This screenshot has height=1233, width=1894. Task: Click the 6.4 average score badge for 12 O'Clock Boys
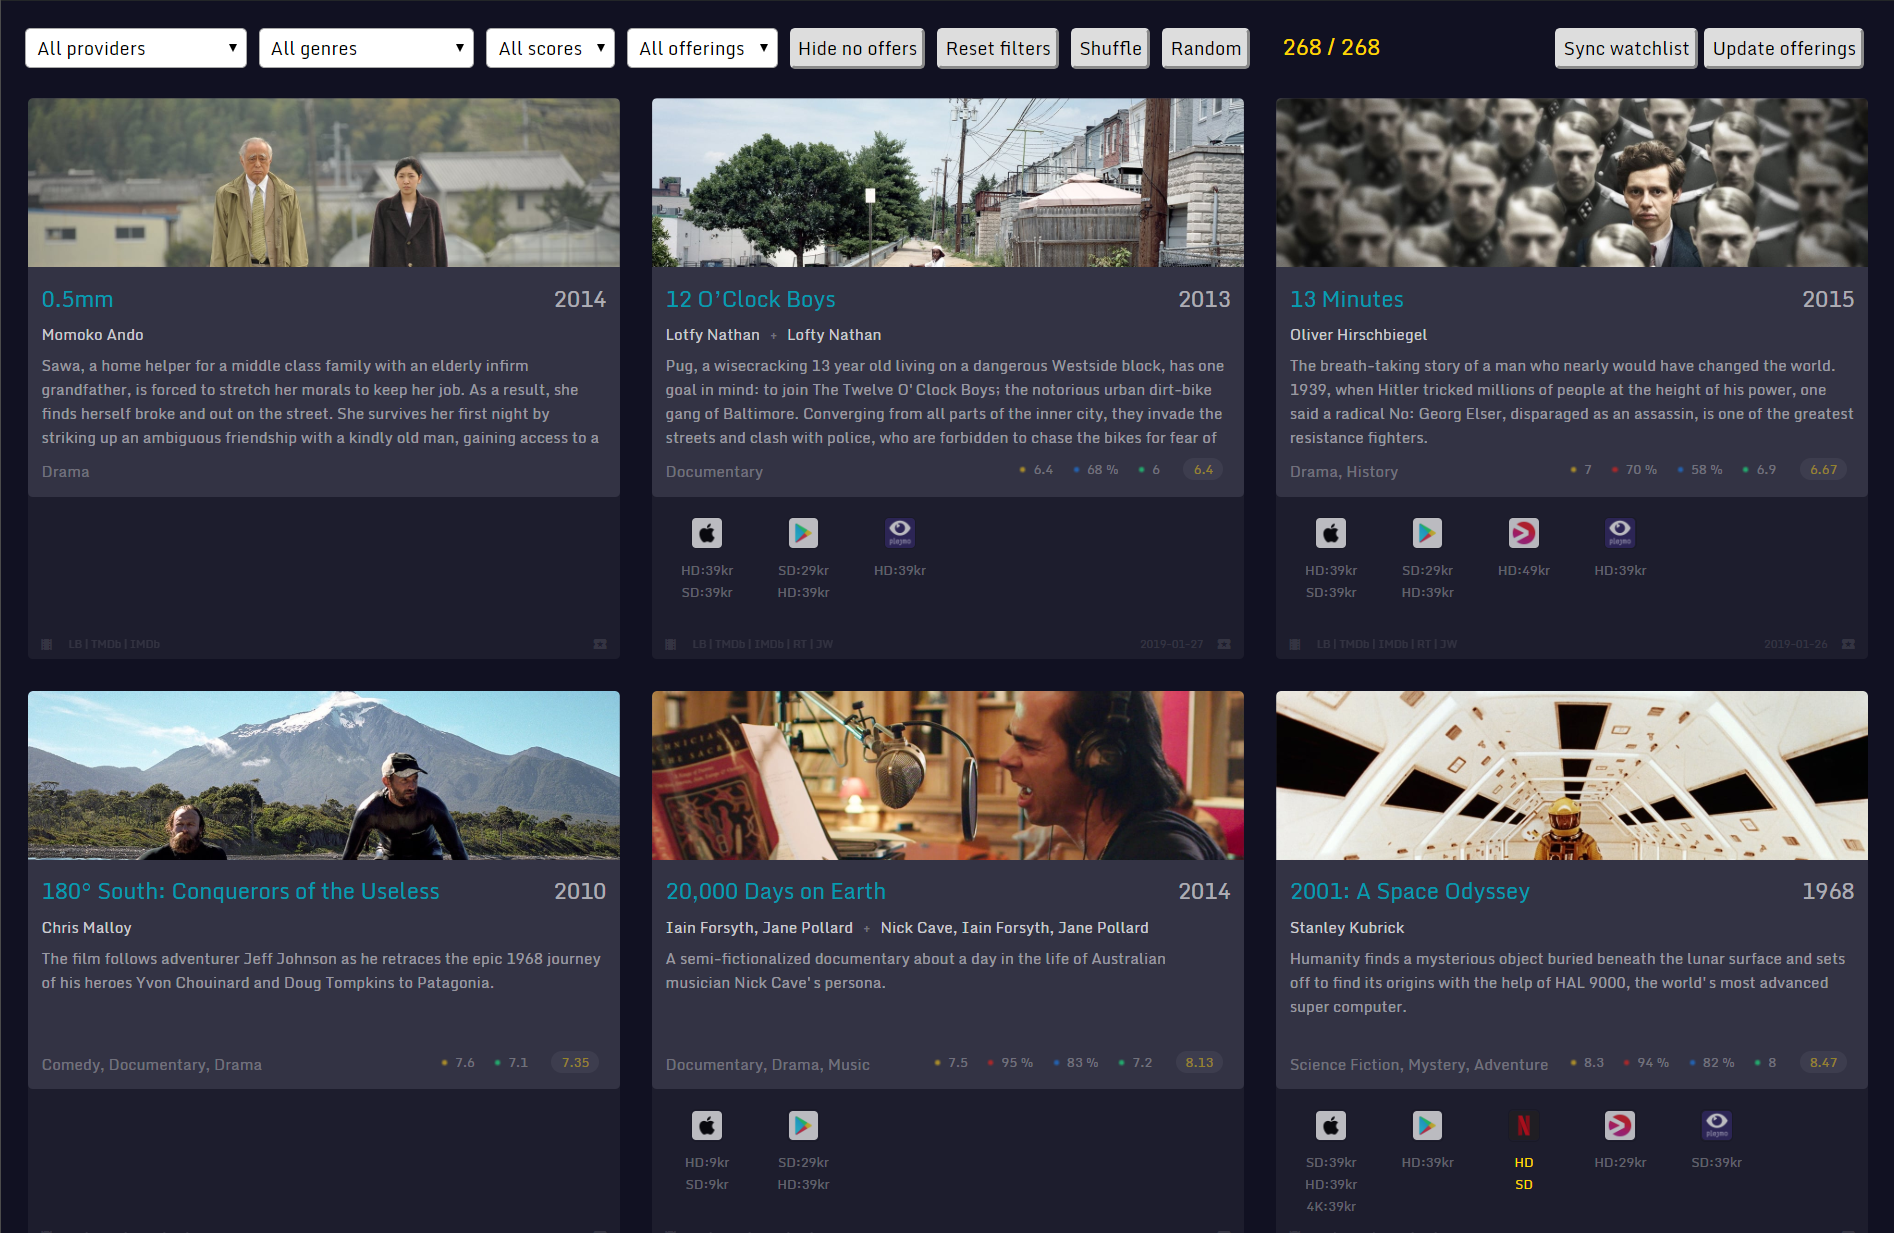click(1203, 470)
